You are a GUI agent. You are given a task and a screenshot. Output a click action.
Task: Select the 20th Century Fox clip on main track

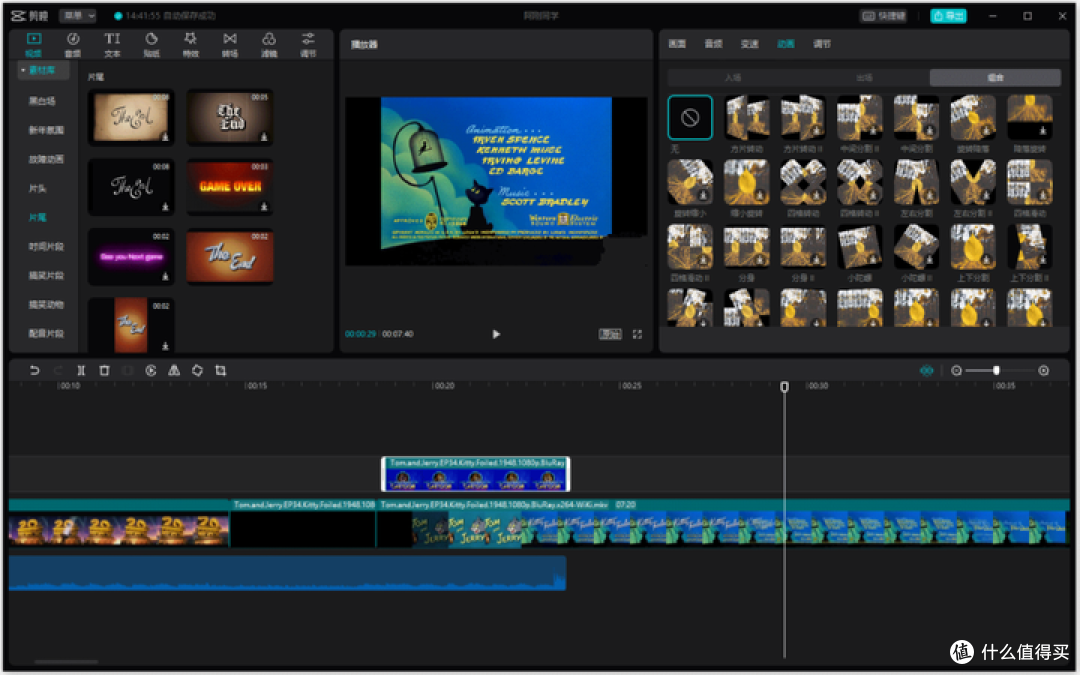point(118,523)
